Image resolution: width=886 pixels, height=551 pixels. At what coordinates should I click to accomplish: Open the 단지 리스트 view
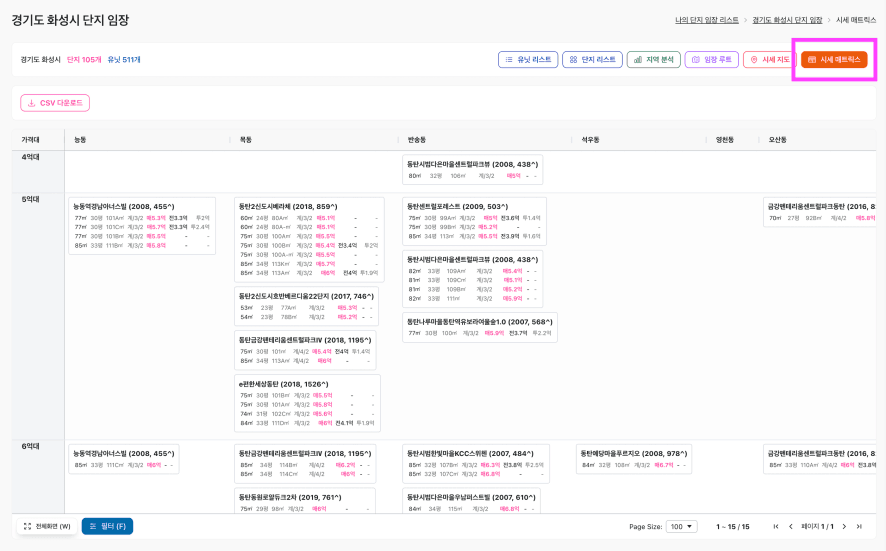click(592, 60)
